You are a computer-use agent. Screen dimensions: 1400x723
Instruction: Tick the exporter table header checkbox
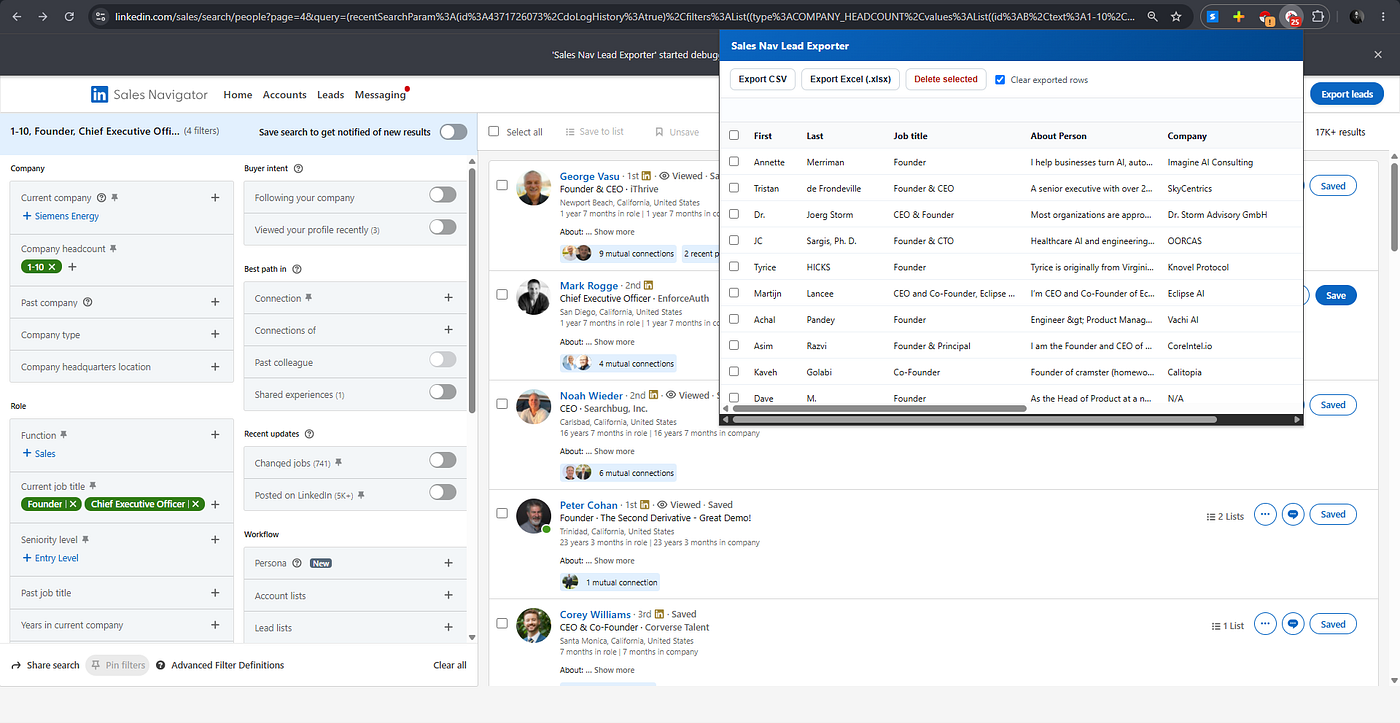[x=735, y=136]
